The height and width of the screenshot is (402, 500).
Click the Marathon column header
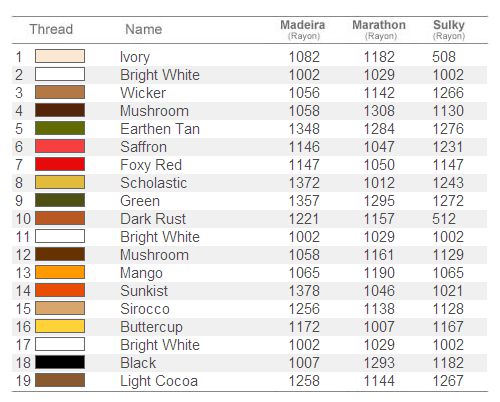(x=379, y=29)
